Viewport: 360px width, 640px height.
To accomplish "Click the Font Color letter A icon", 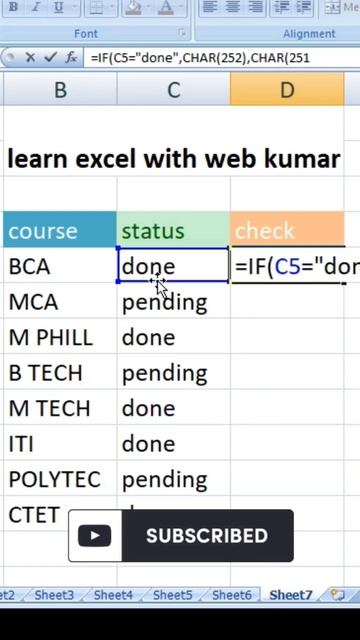I will (168, 7).
